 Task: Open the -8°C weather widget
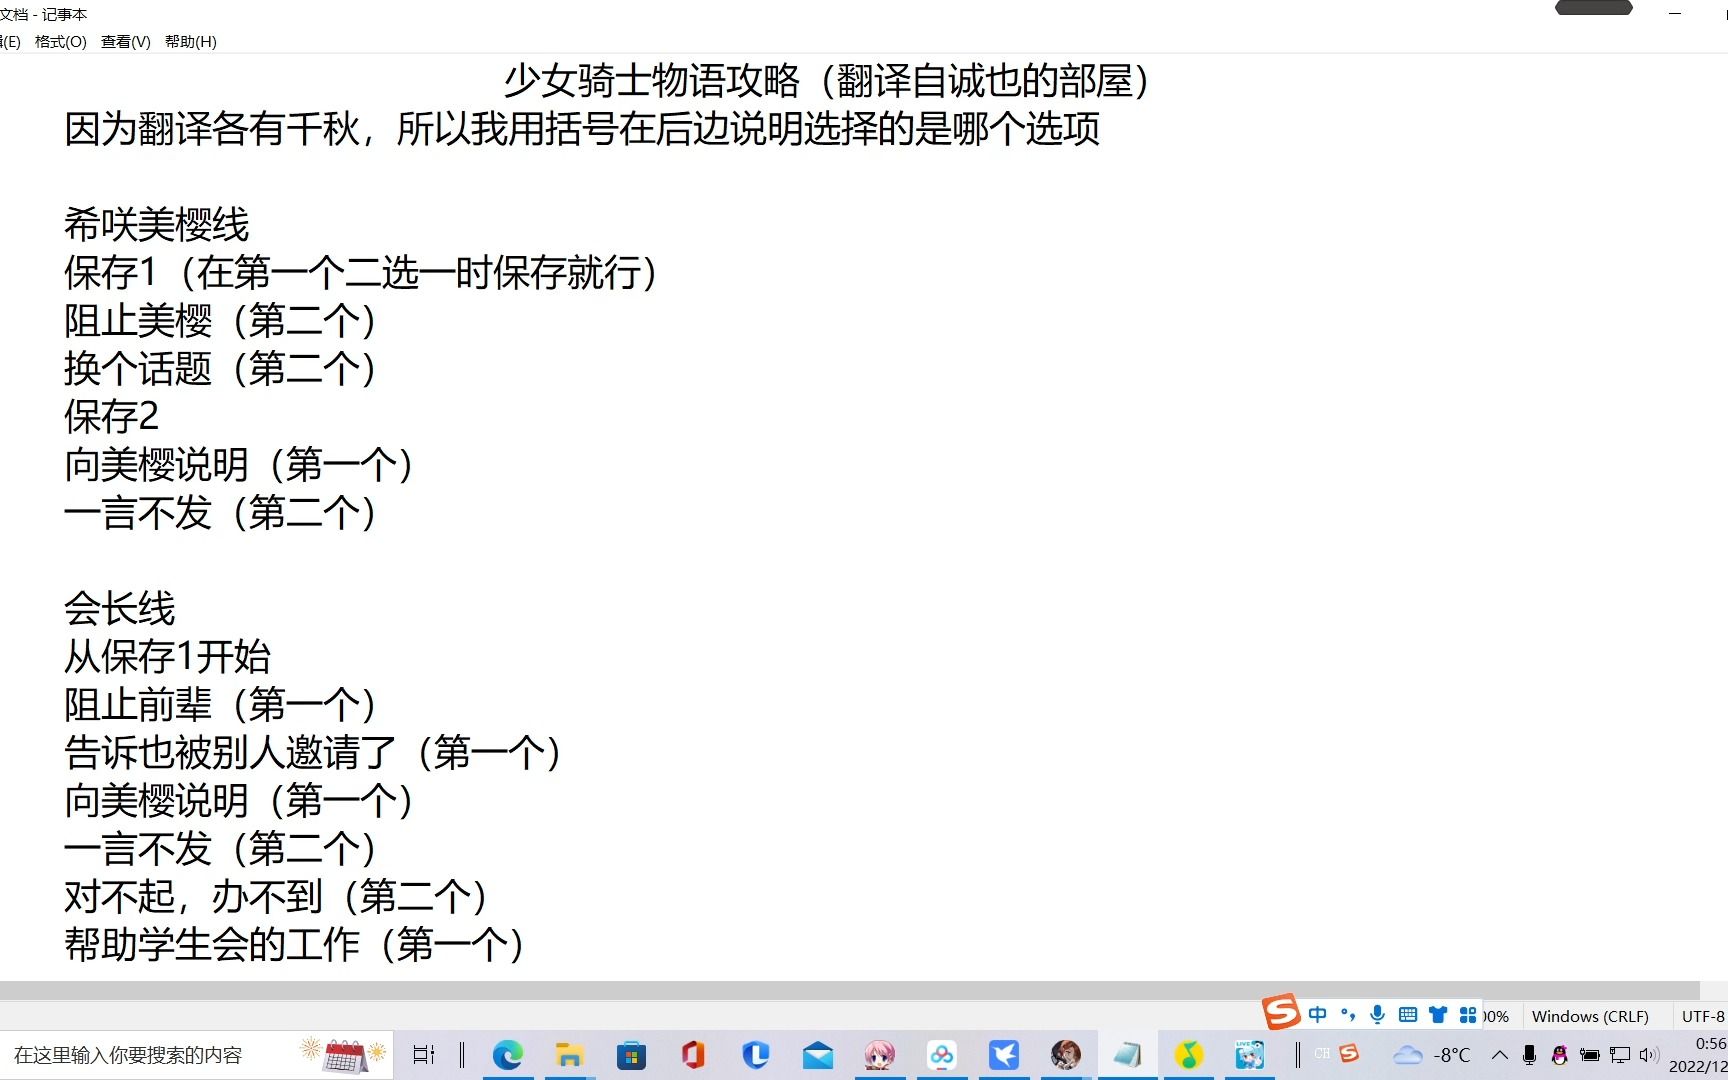pos(1432,1055)
